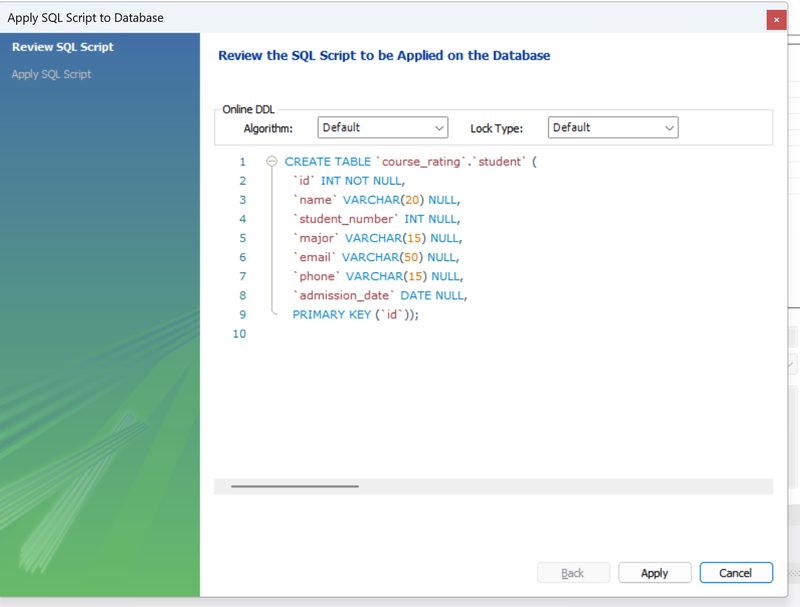Click the Algorithm label
The image size is (800, 607).
tap(268, 129)
